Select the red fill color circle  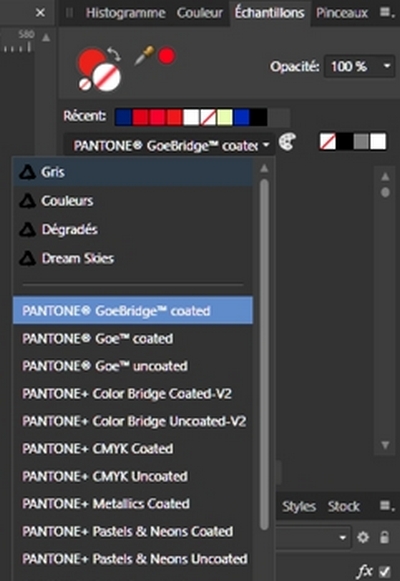pos(91,61)
